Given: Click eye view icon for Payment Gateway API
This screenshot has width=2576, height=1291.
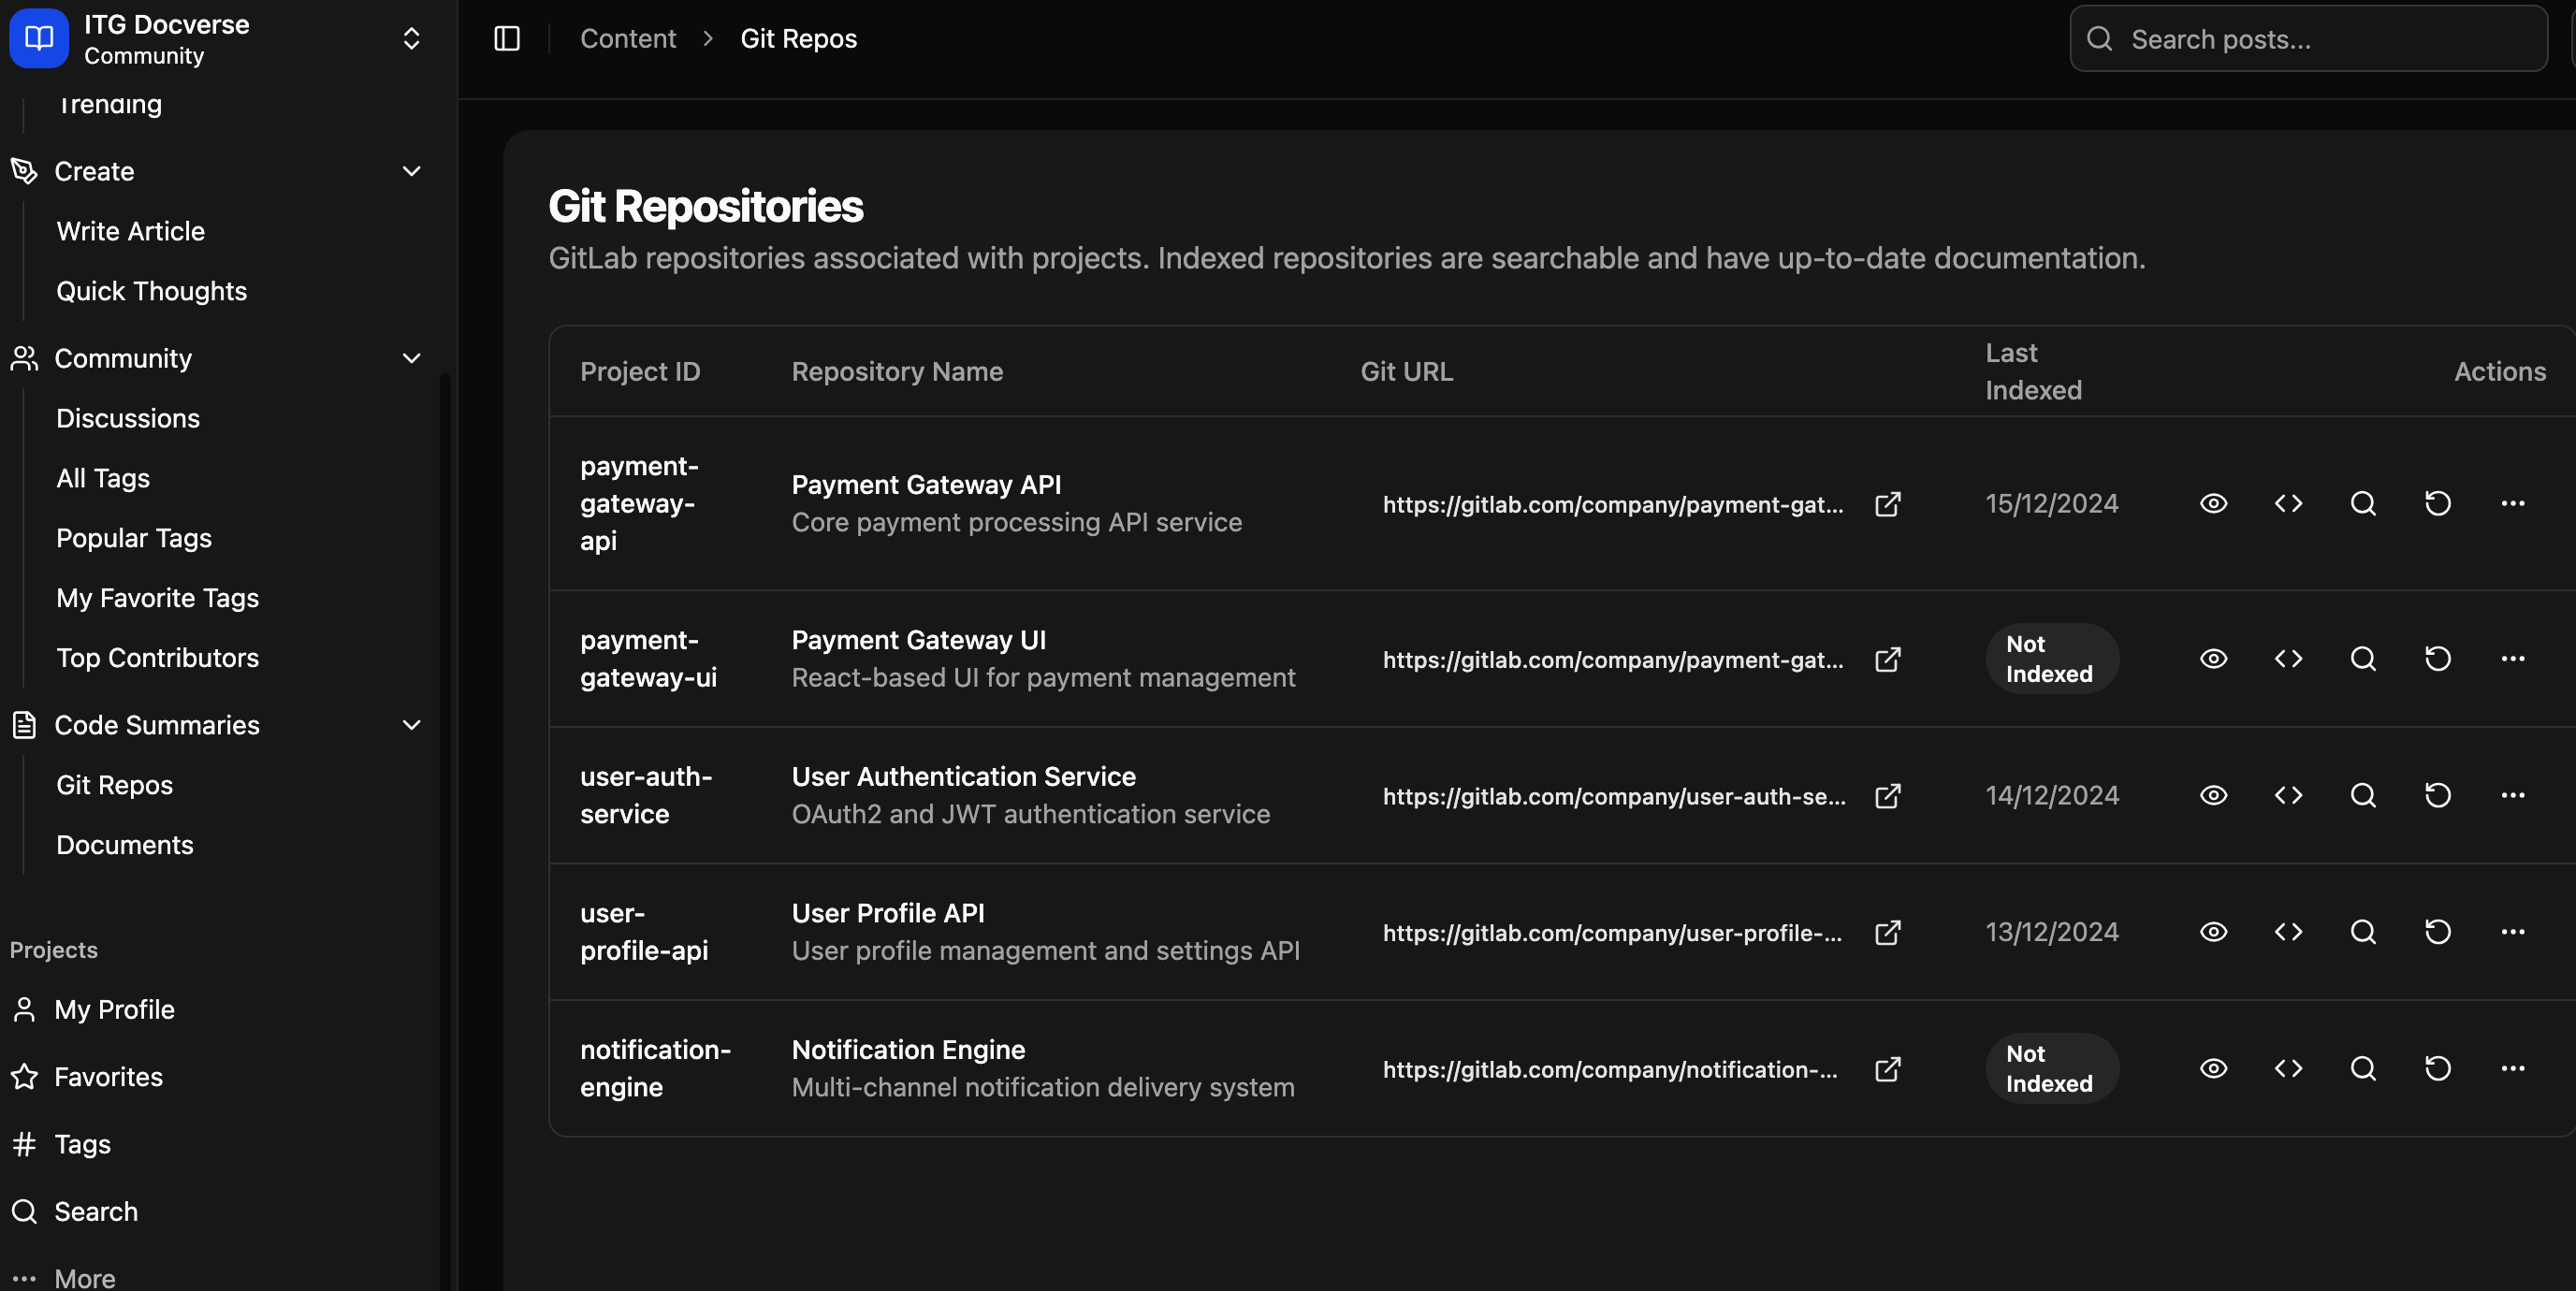Looking at the screenshot, I should (2213, 503).
